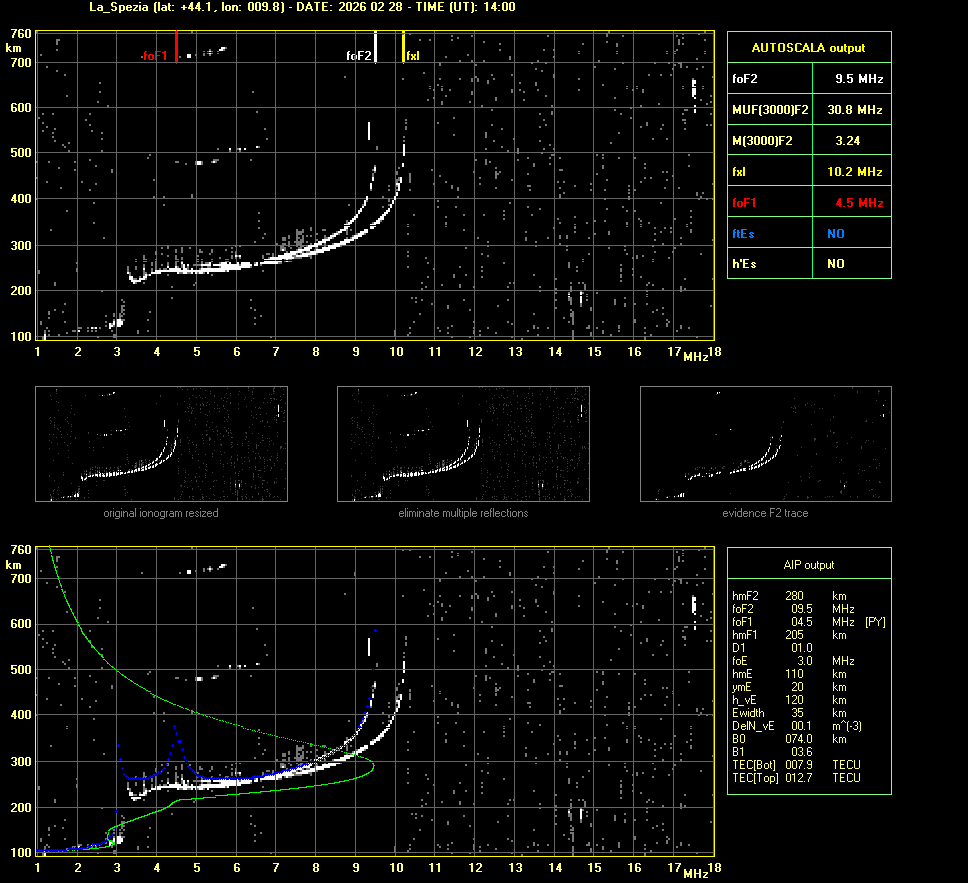This screenshot has height=883, width=968.
Task: Click the yellow fxI marker line
Action: click(403, 47)
